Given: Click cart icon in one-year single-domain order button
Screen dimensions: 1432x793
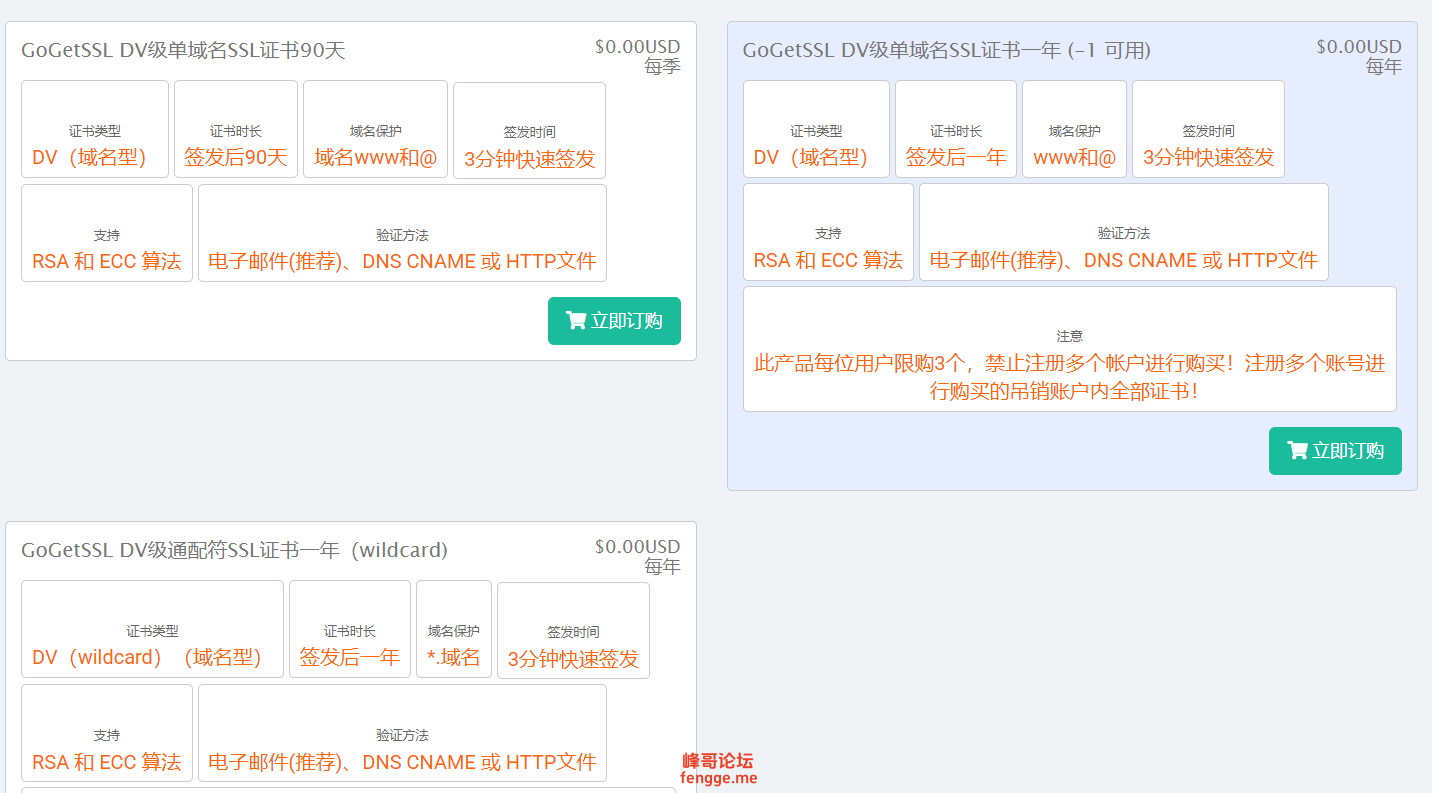Looking at the screenshot, I should tap(1297, 450).
